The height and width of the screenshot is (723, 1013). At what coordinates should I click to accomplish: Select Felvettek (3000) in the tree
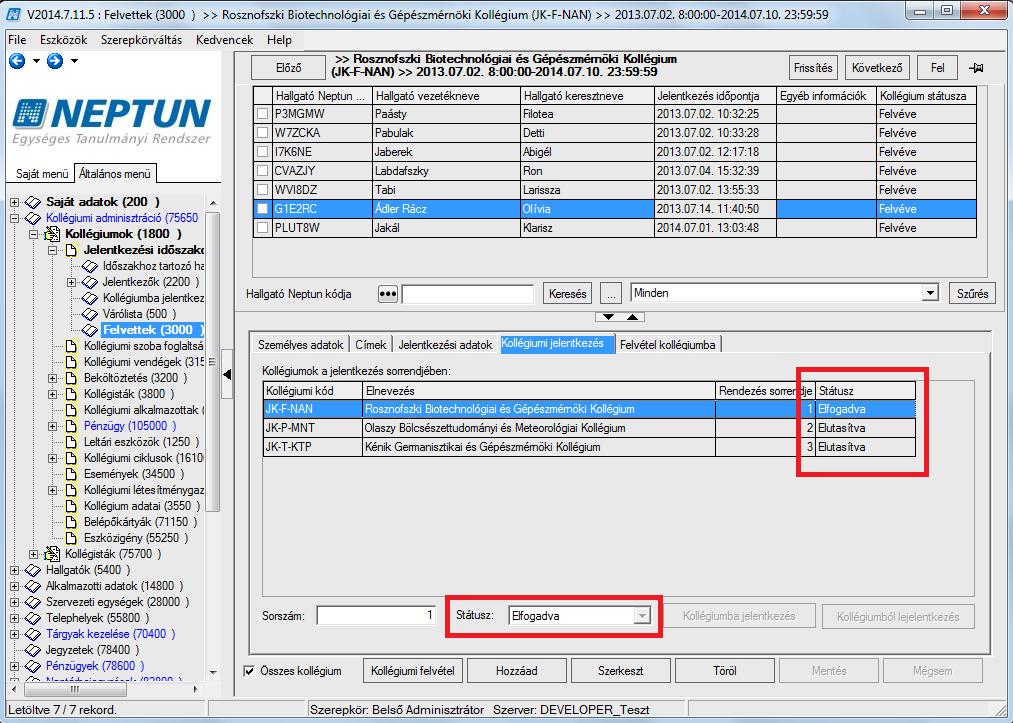click(x=152, y=330)
